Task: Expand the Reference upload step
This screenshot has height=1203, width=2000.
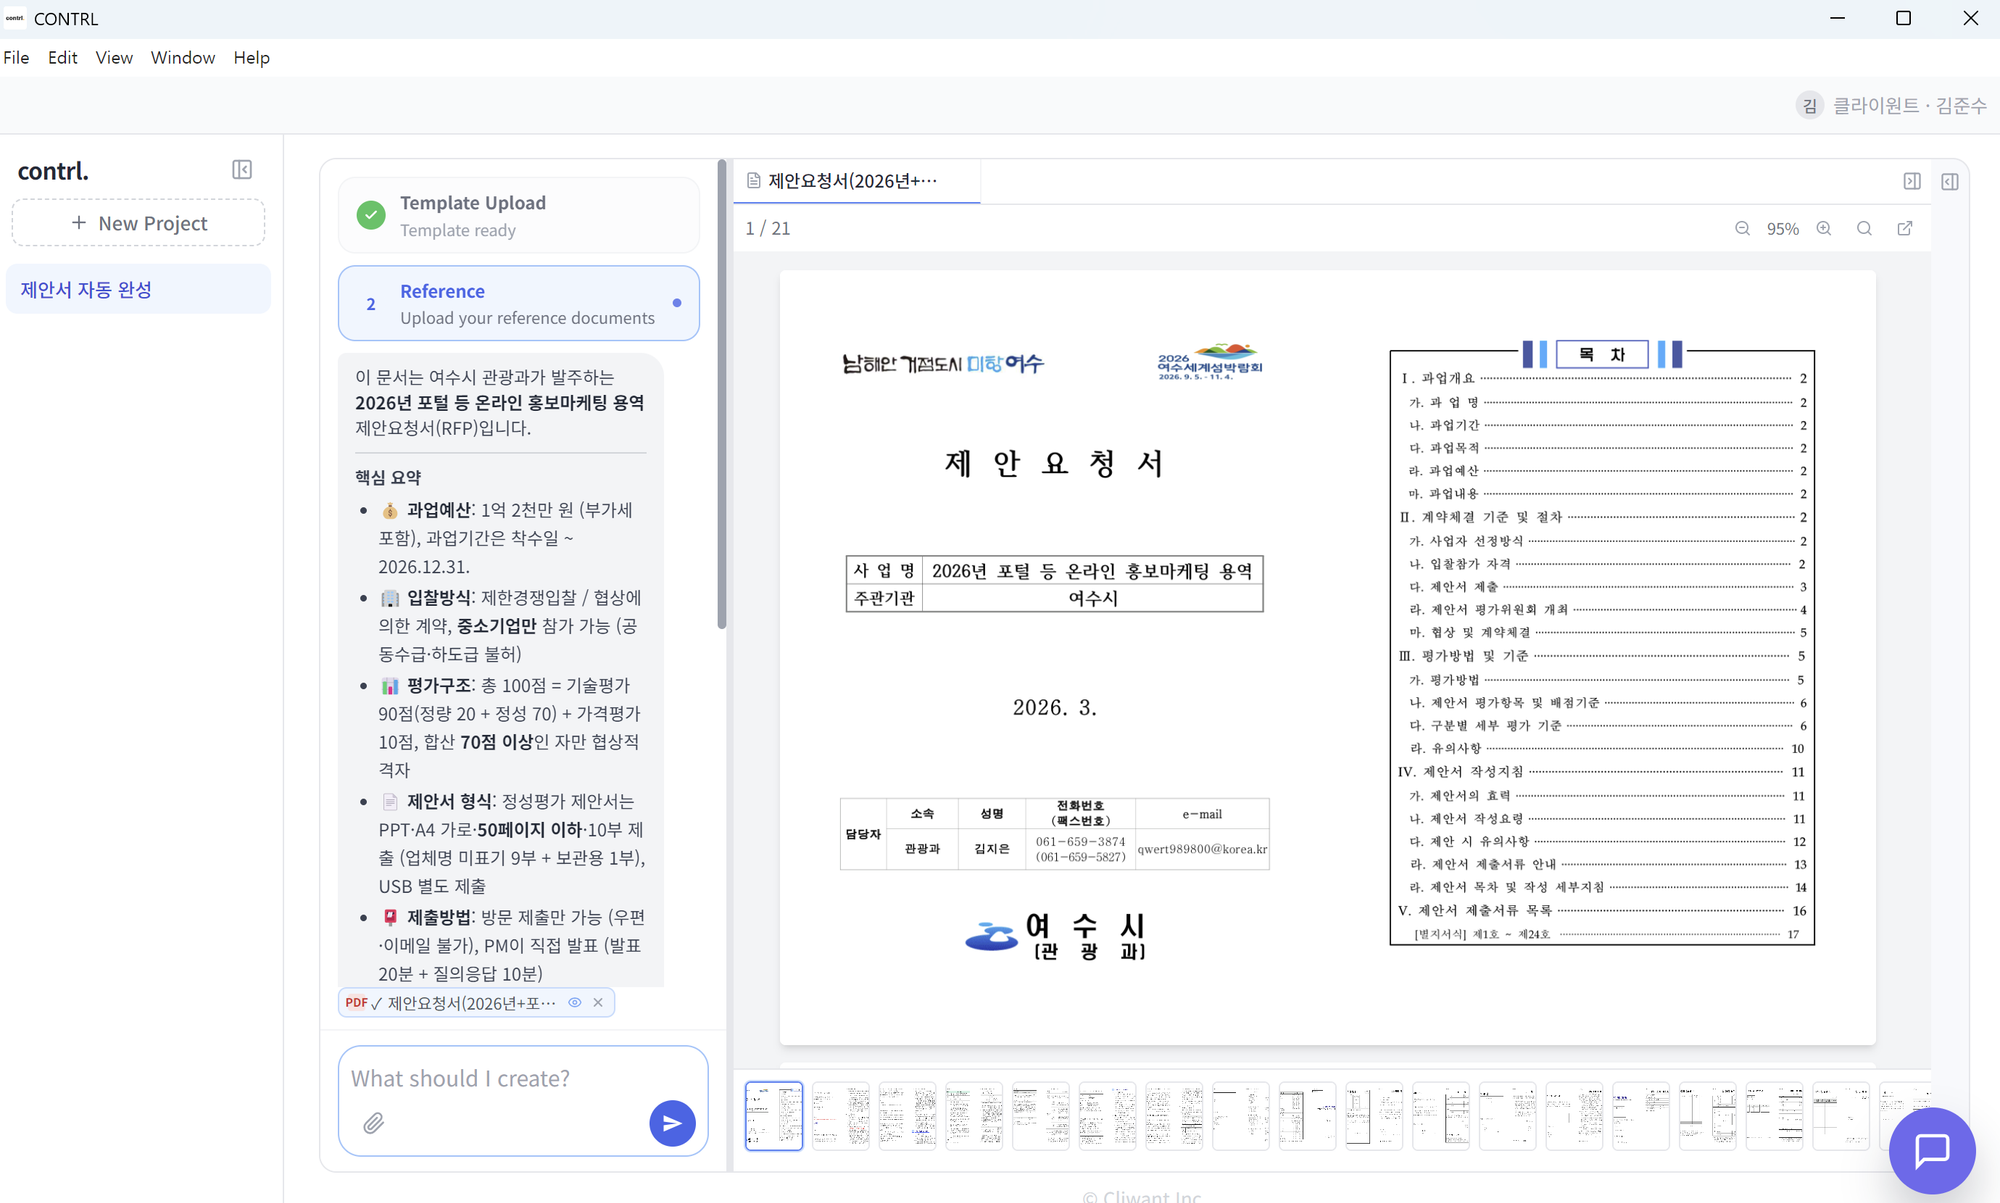Action: tap(518, 303)
